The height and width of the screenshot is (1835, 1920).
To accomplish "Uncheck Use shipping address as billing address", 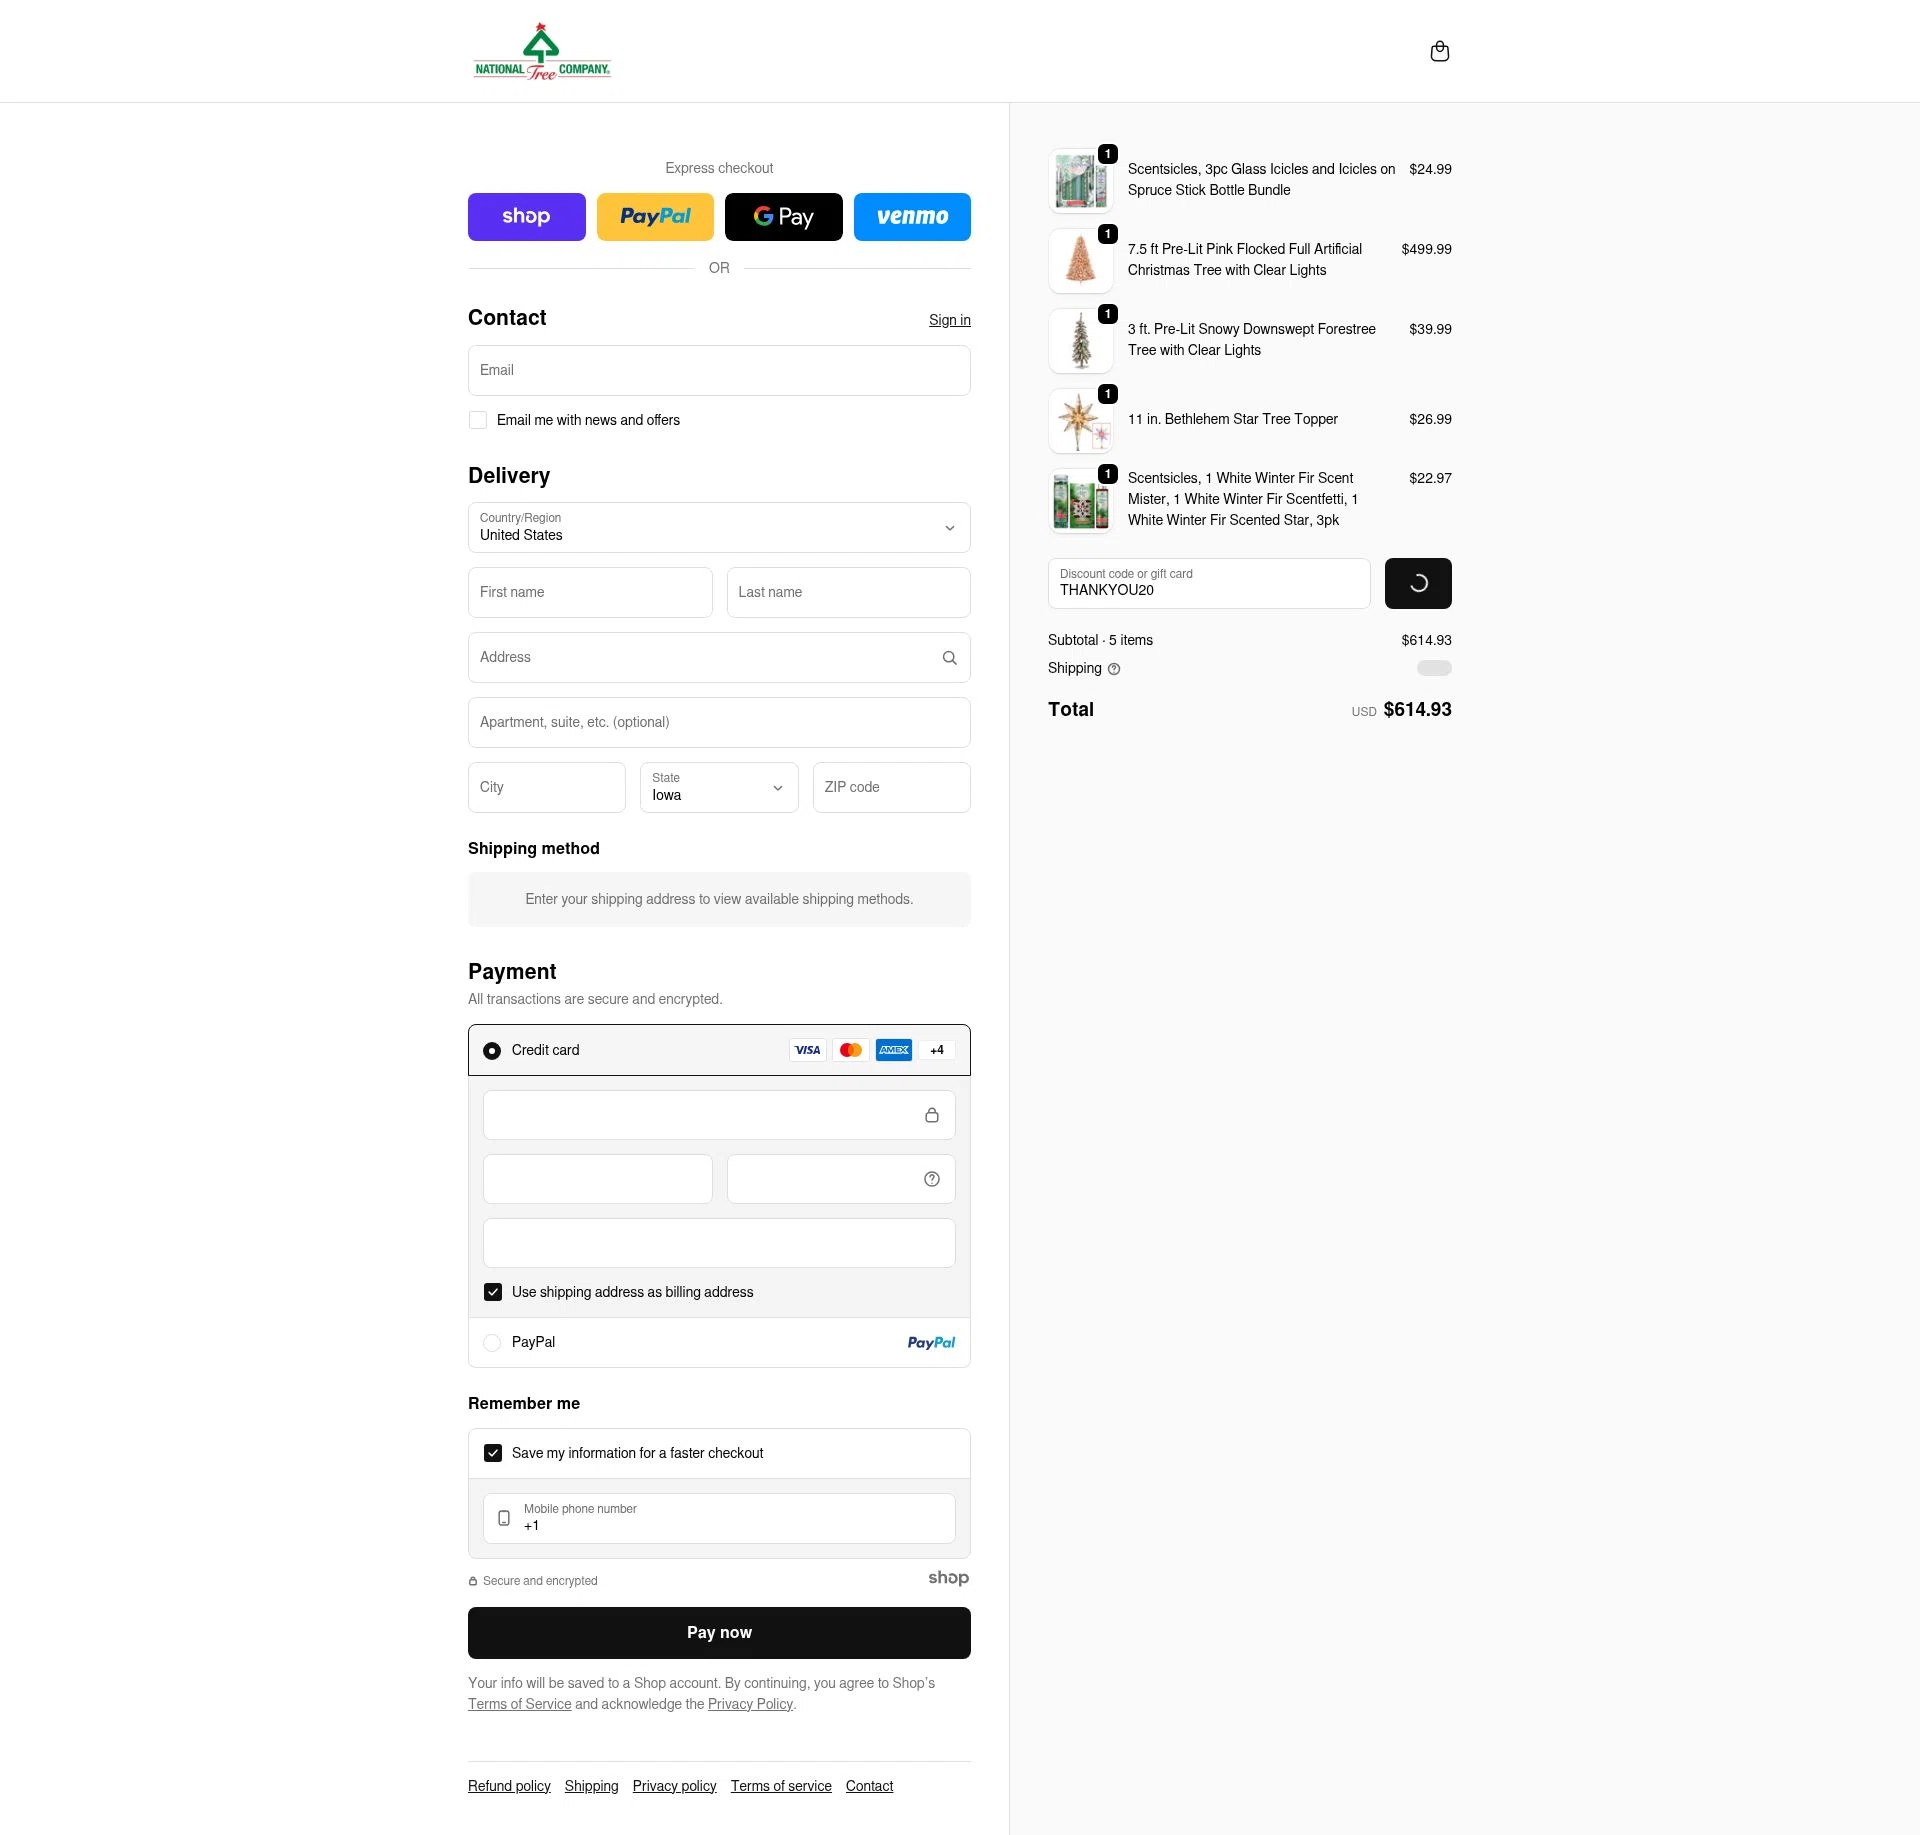I will [493, 1292].
